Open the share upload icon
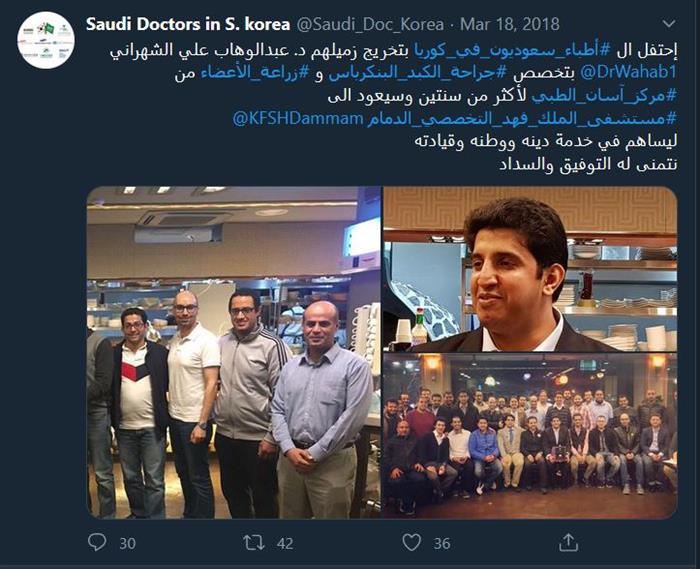Screen dimensions: 700x569 [568, 542]
